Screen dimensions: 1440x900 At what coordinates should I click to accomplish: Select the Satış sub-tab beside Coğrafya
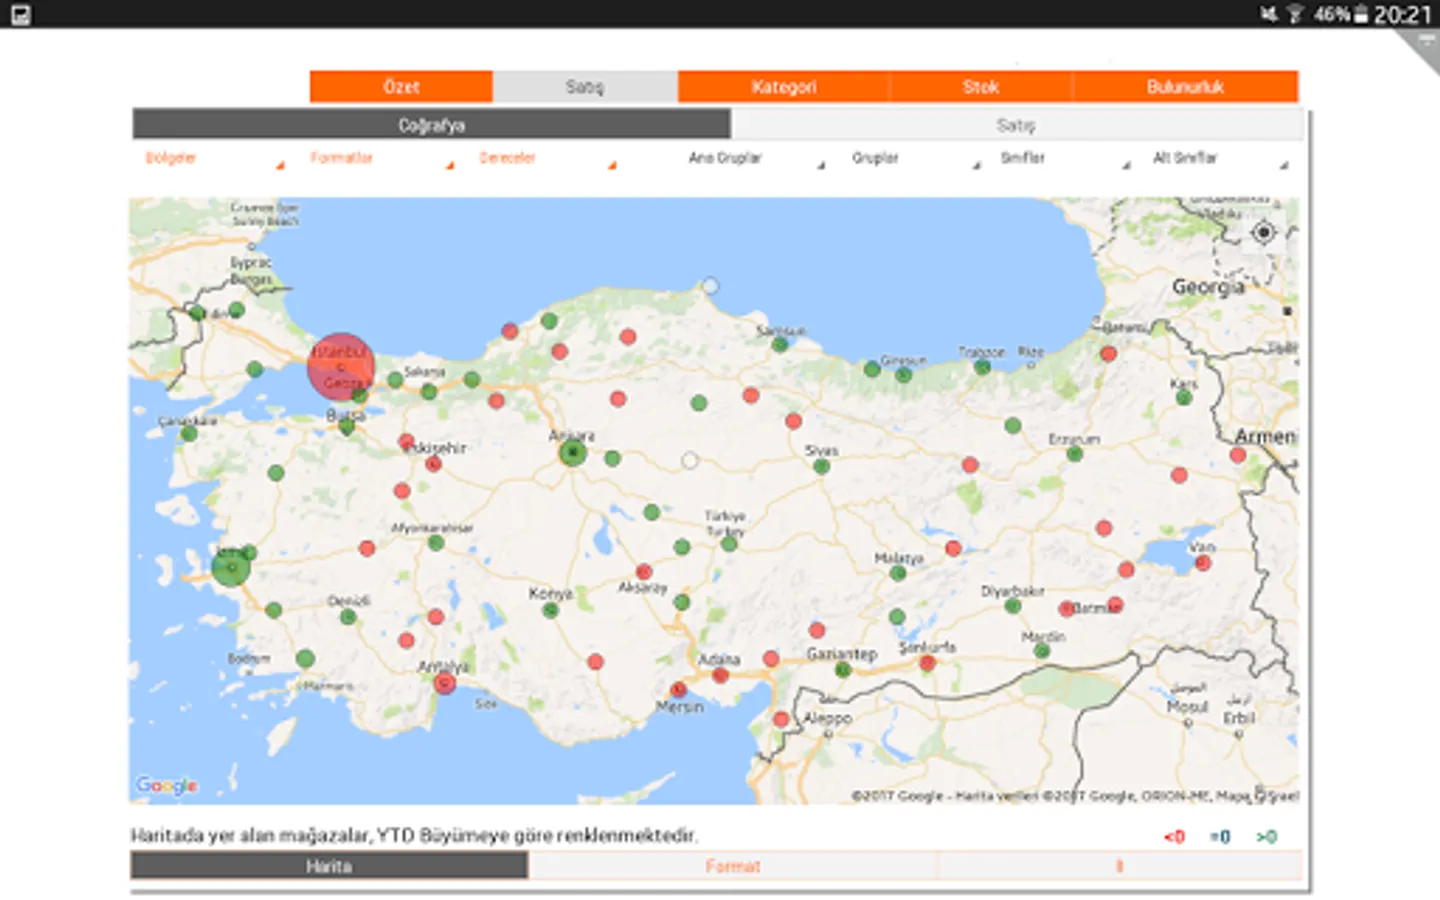[x=1016, y=125]
